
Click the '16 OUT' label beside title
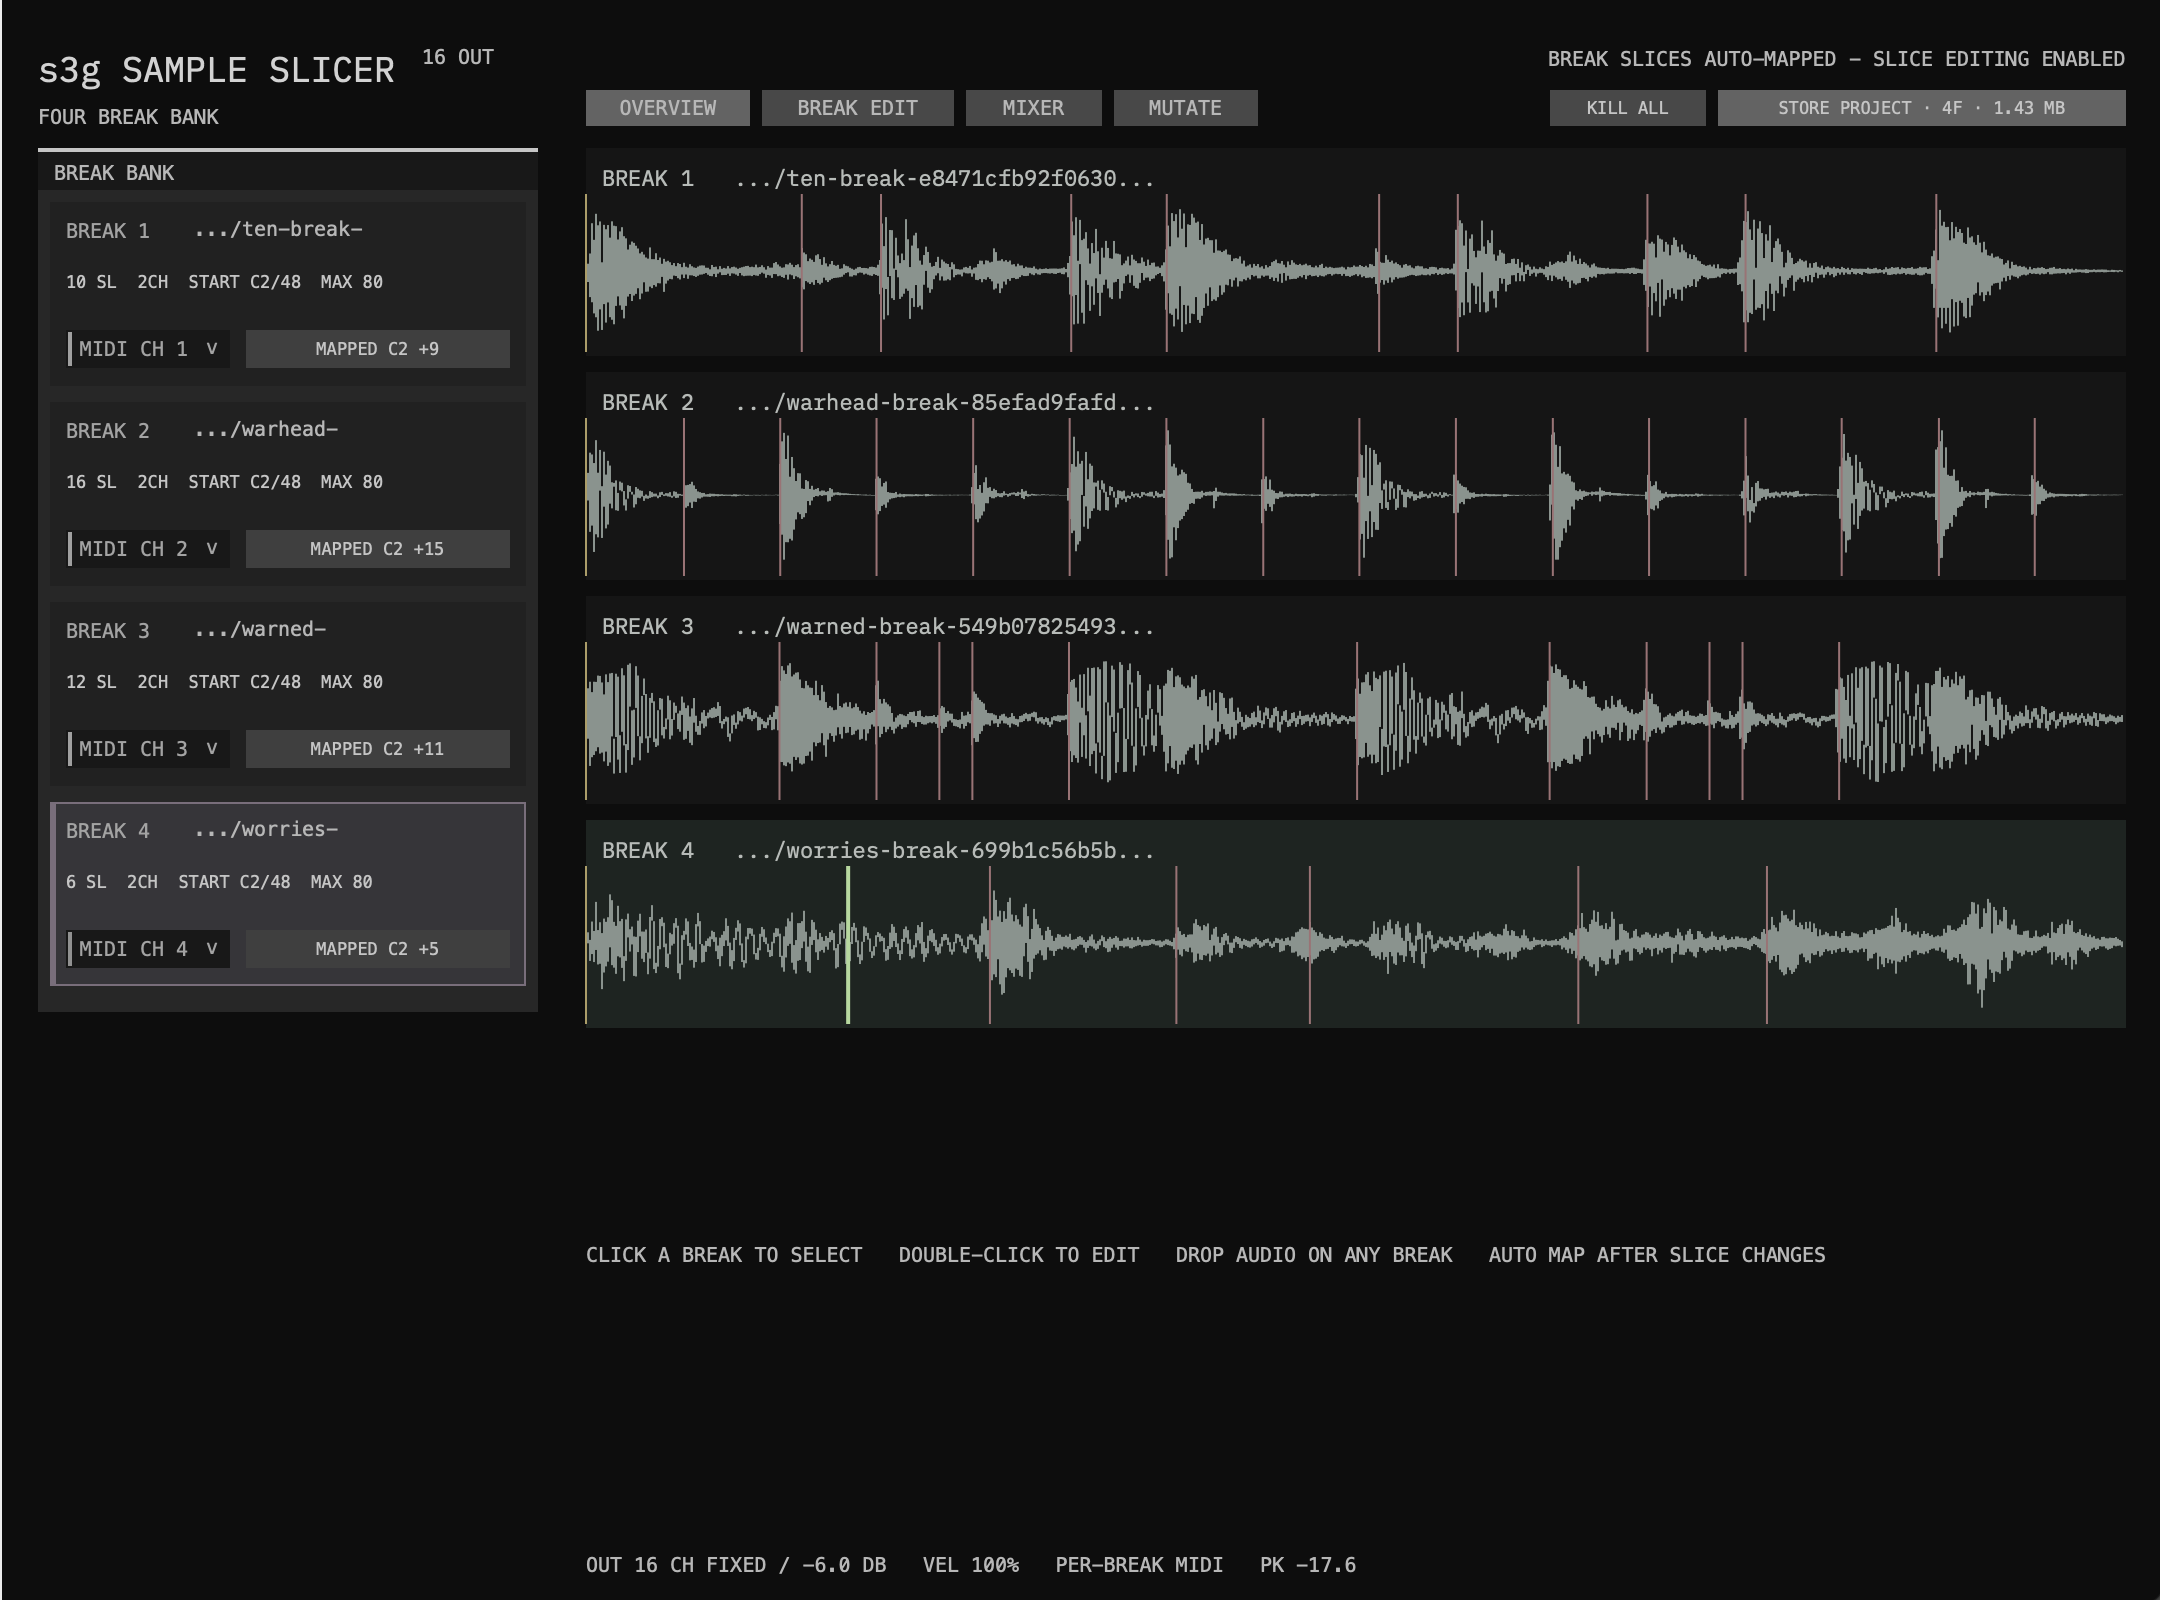coord(458,57)
